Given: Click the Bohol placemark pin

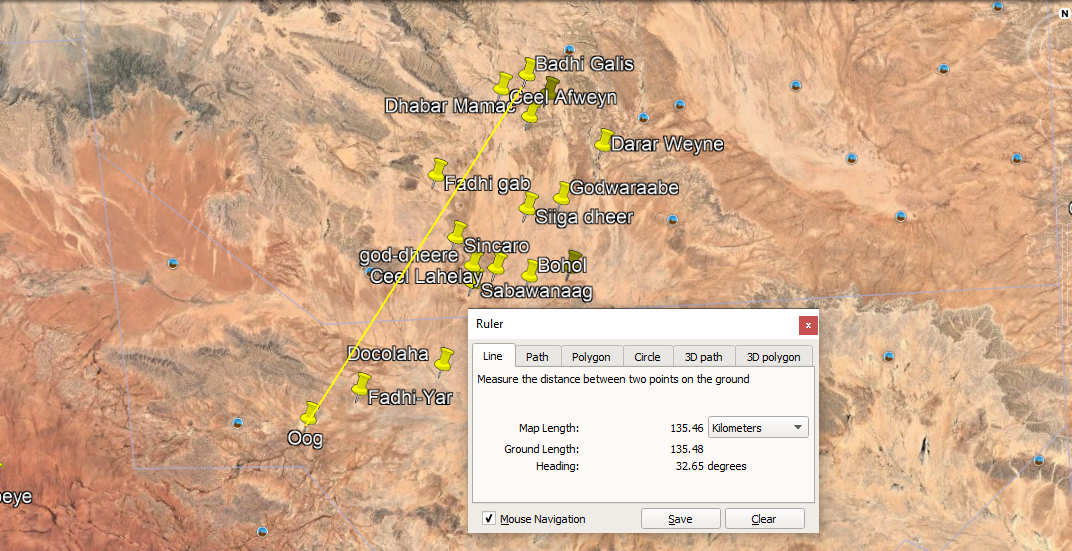Looking at the screenshot, I should pyautogui.click(x=531, y=270).
